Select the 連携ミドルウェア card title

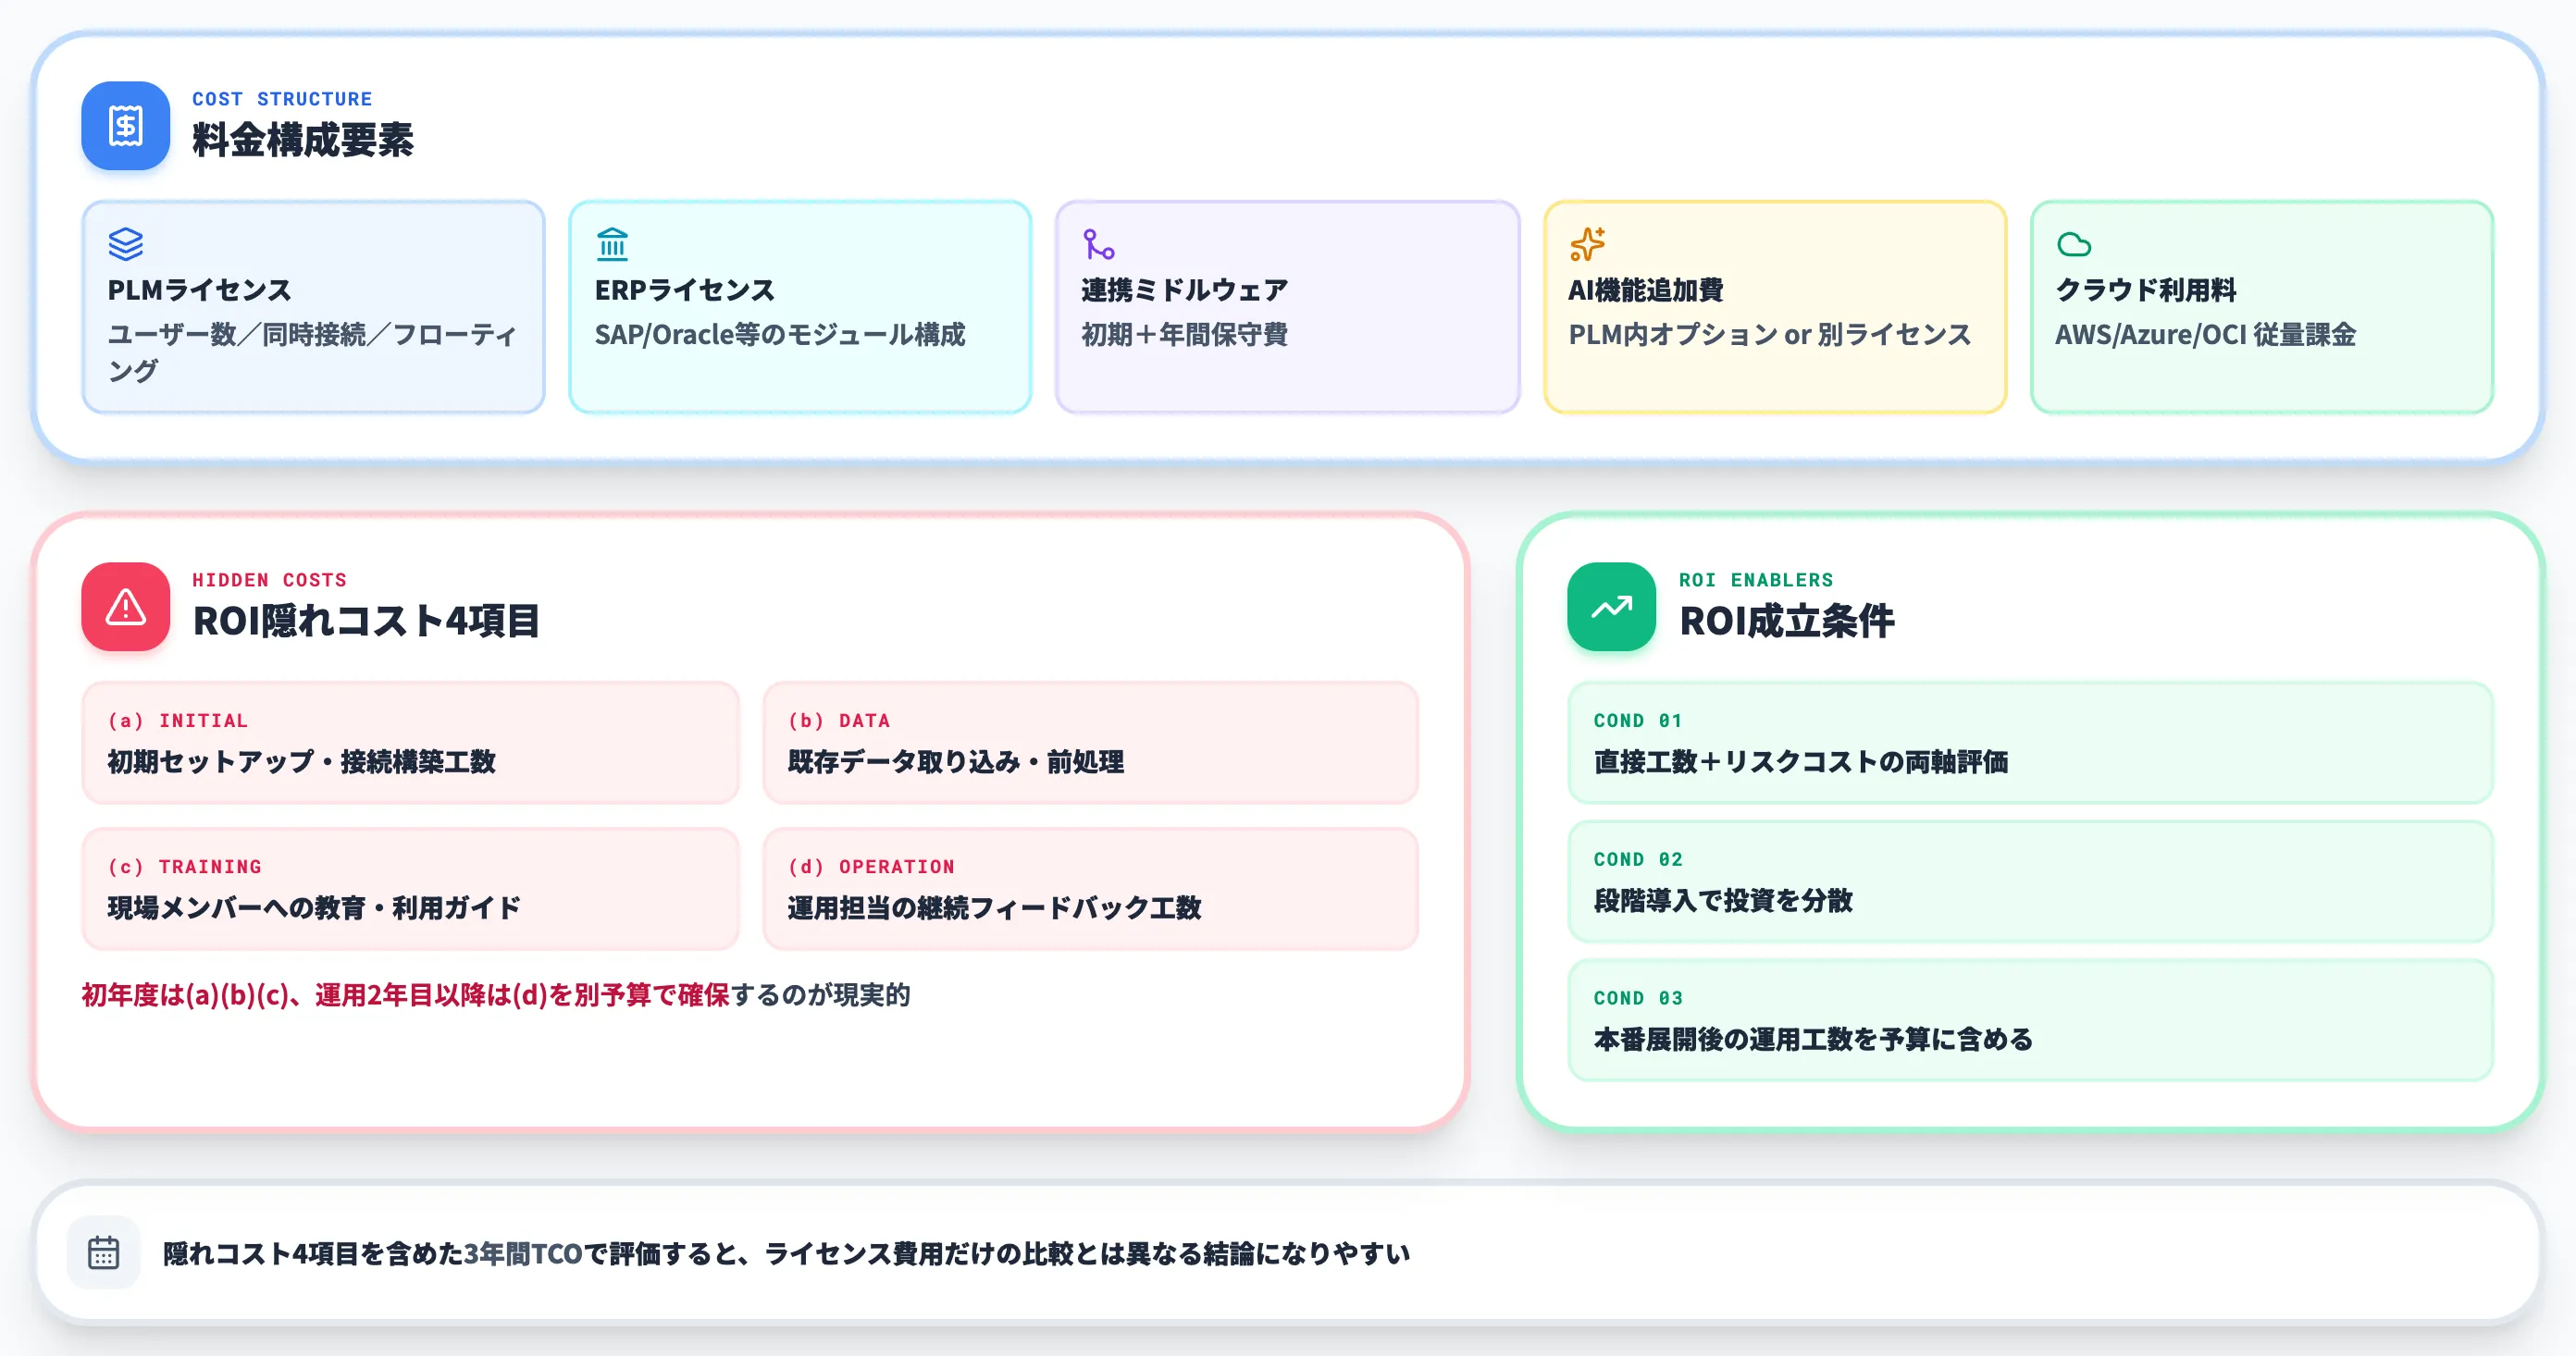[x=1185, y=290]
